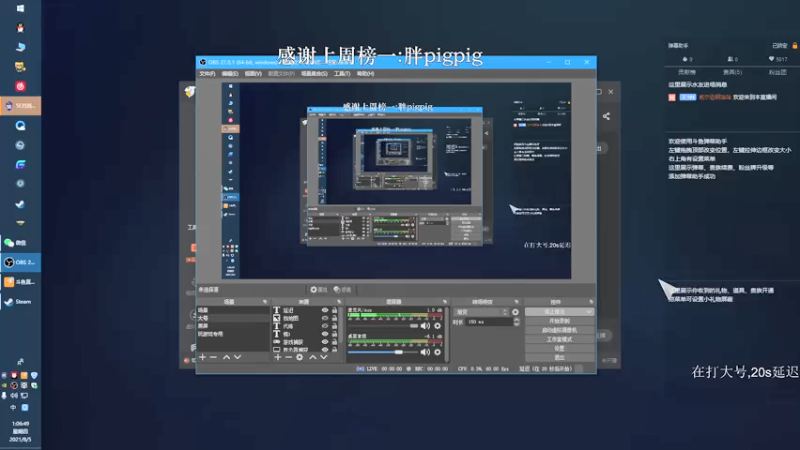Click 停止推流 stop streaming button
The width and height of the screenshot is (800, 450).
[555, 312]
